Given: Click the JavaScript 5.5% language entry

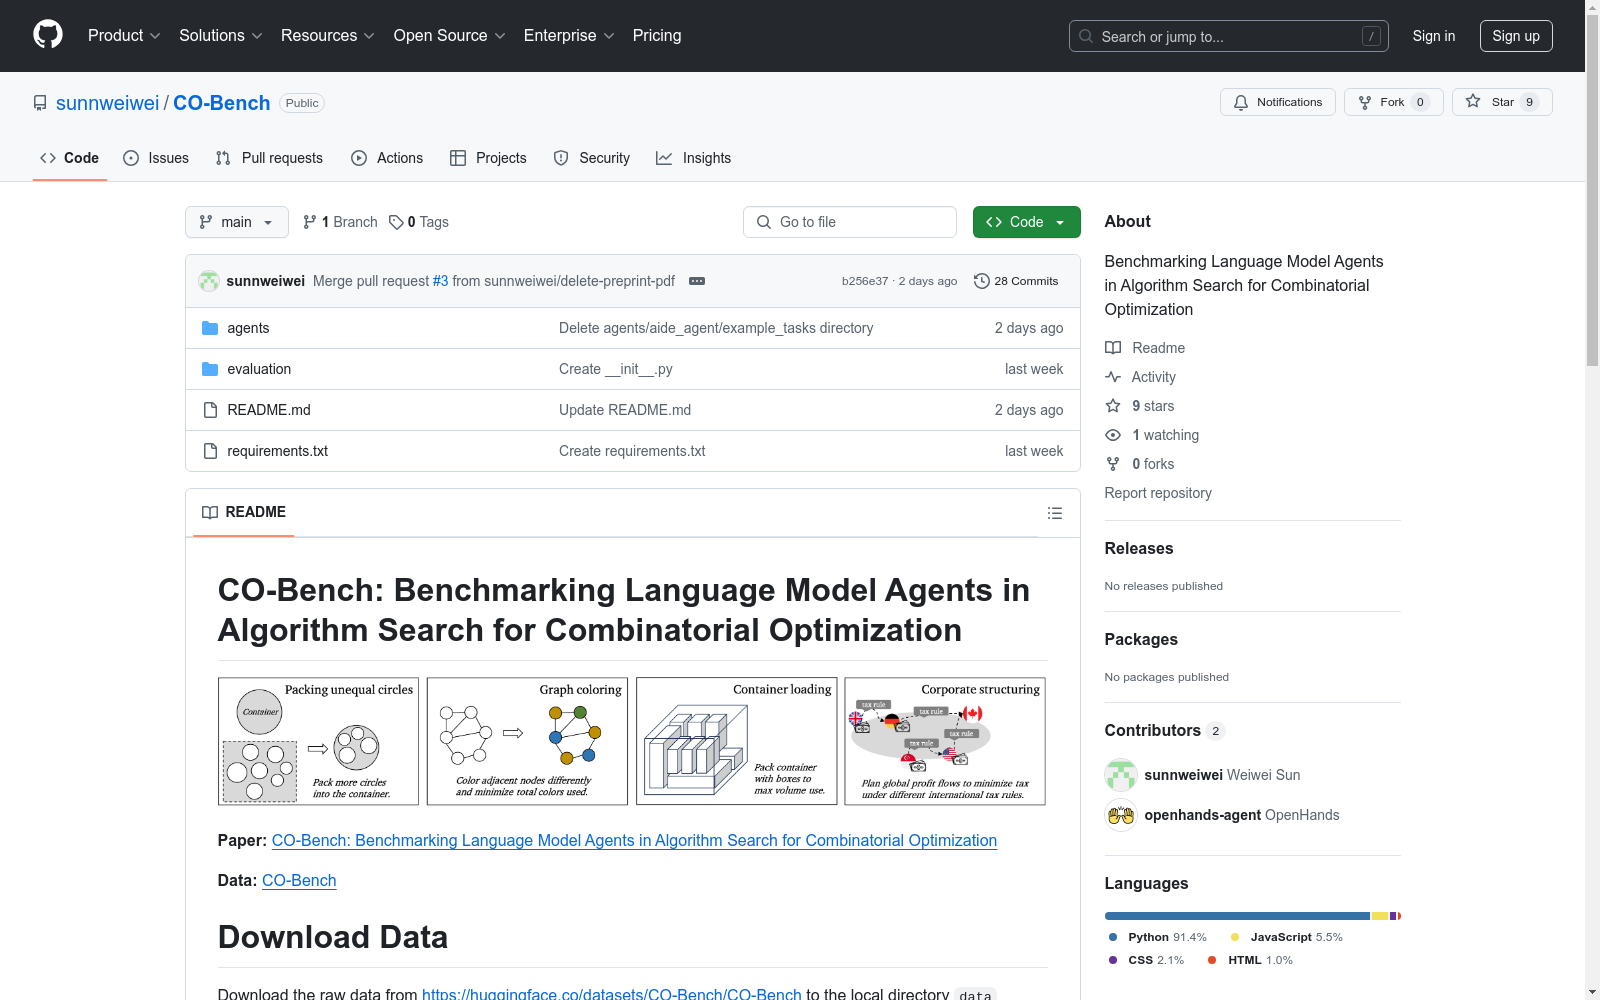Looking at the screenshot, I should 1287,937.
